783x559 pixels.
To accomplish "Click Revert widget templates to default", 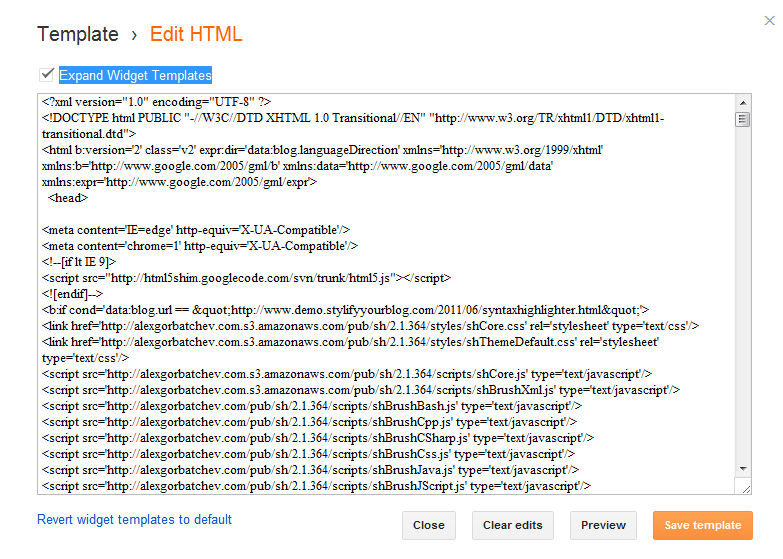I will 134,519.
